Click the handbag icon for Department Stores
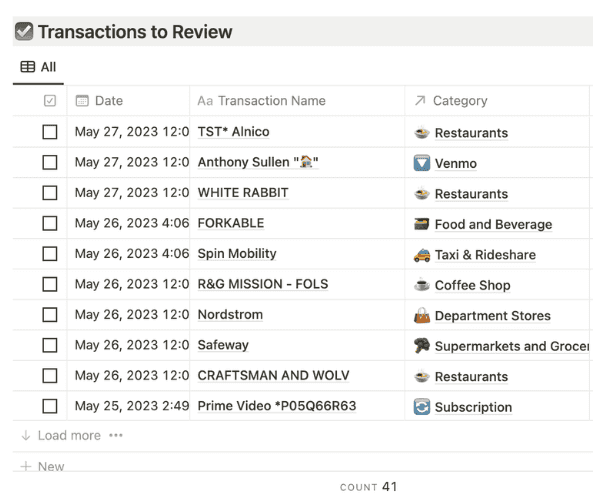 point(422,316)
